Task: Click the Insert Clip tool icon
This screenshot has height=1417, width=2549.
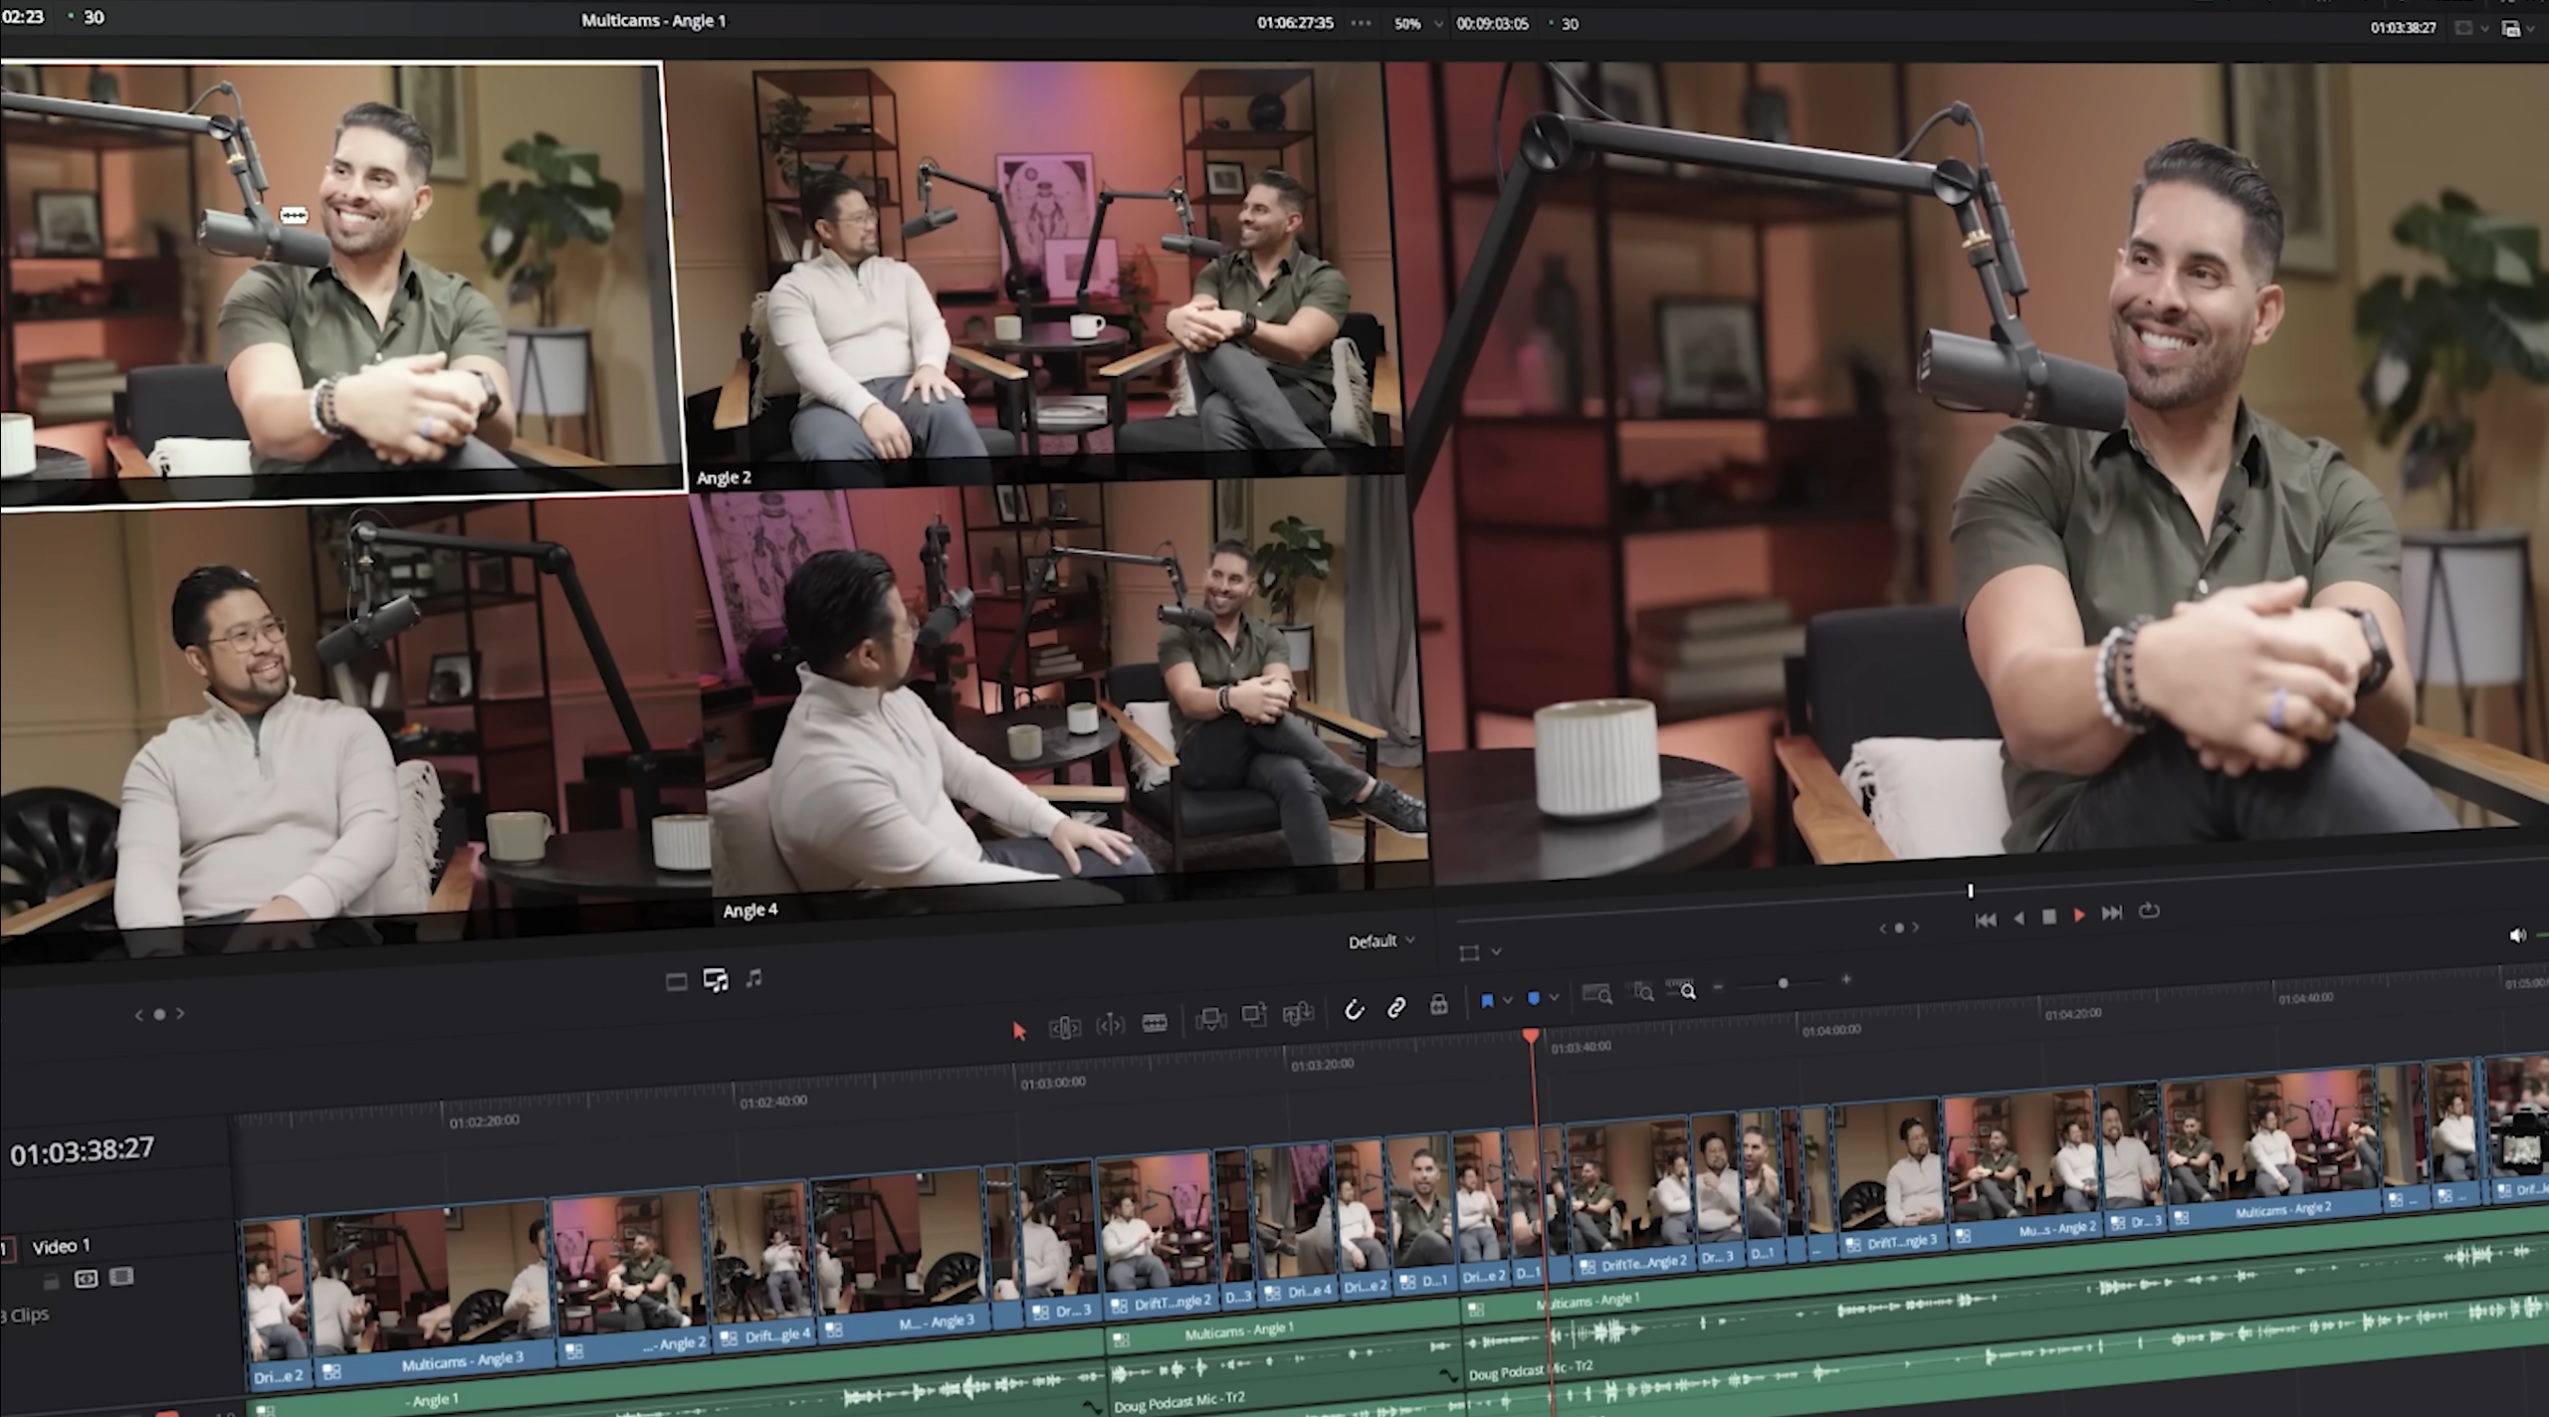Action: (1210, 1019)
